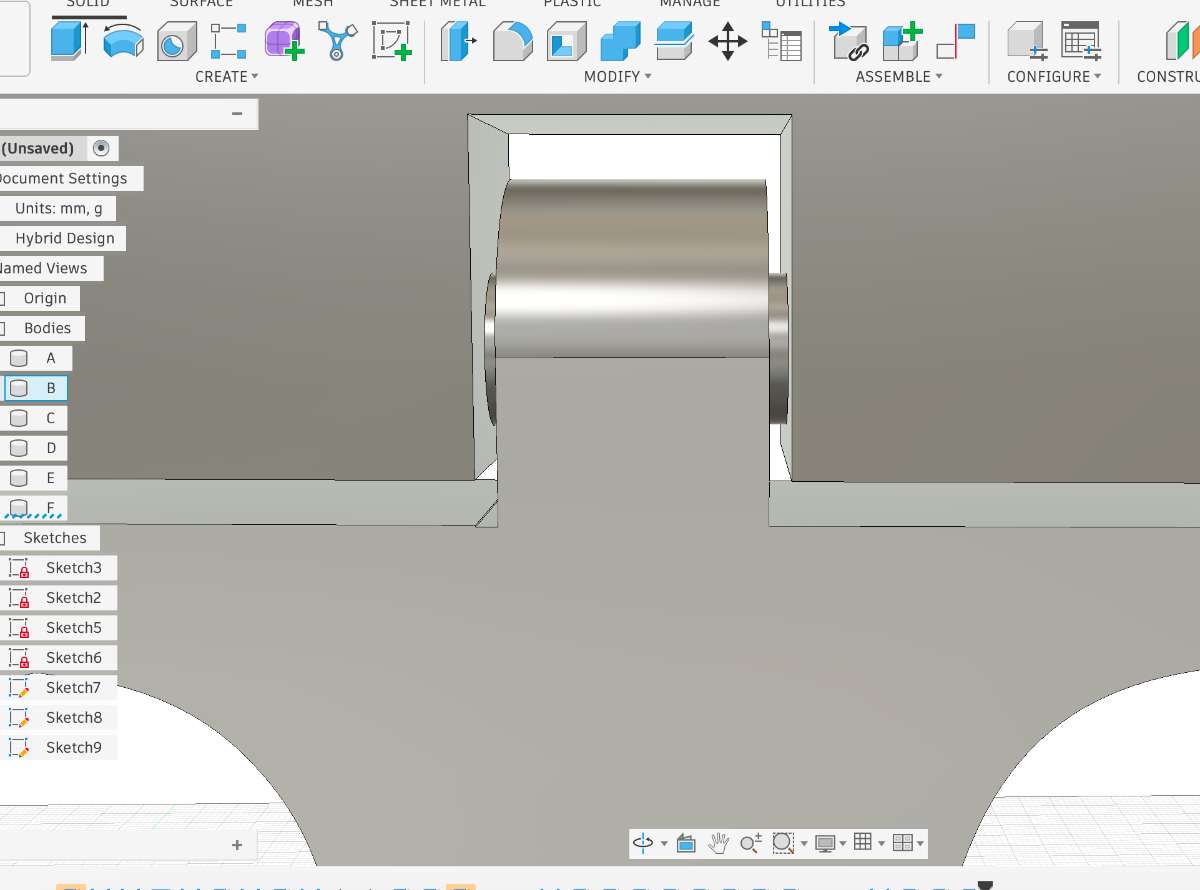The height and width of the screenshot is (890, 1200).
Task: Open the Display Settings dropdown arrow
Action: click(x=843, y=844)
